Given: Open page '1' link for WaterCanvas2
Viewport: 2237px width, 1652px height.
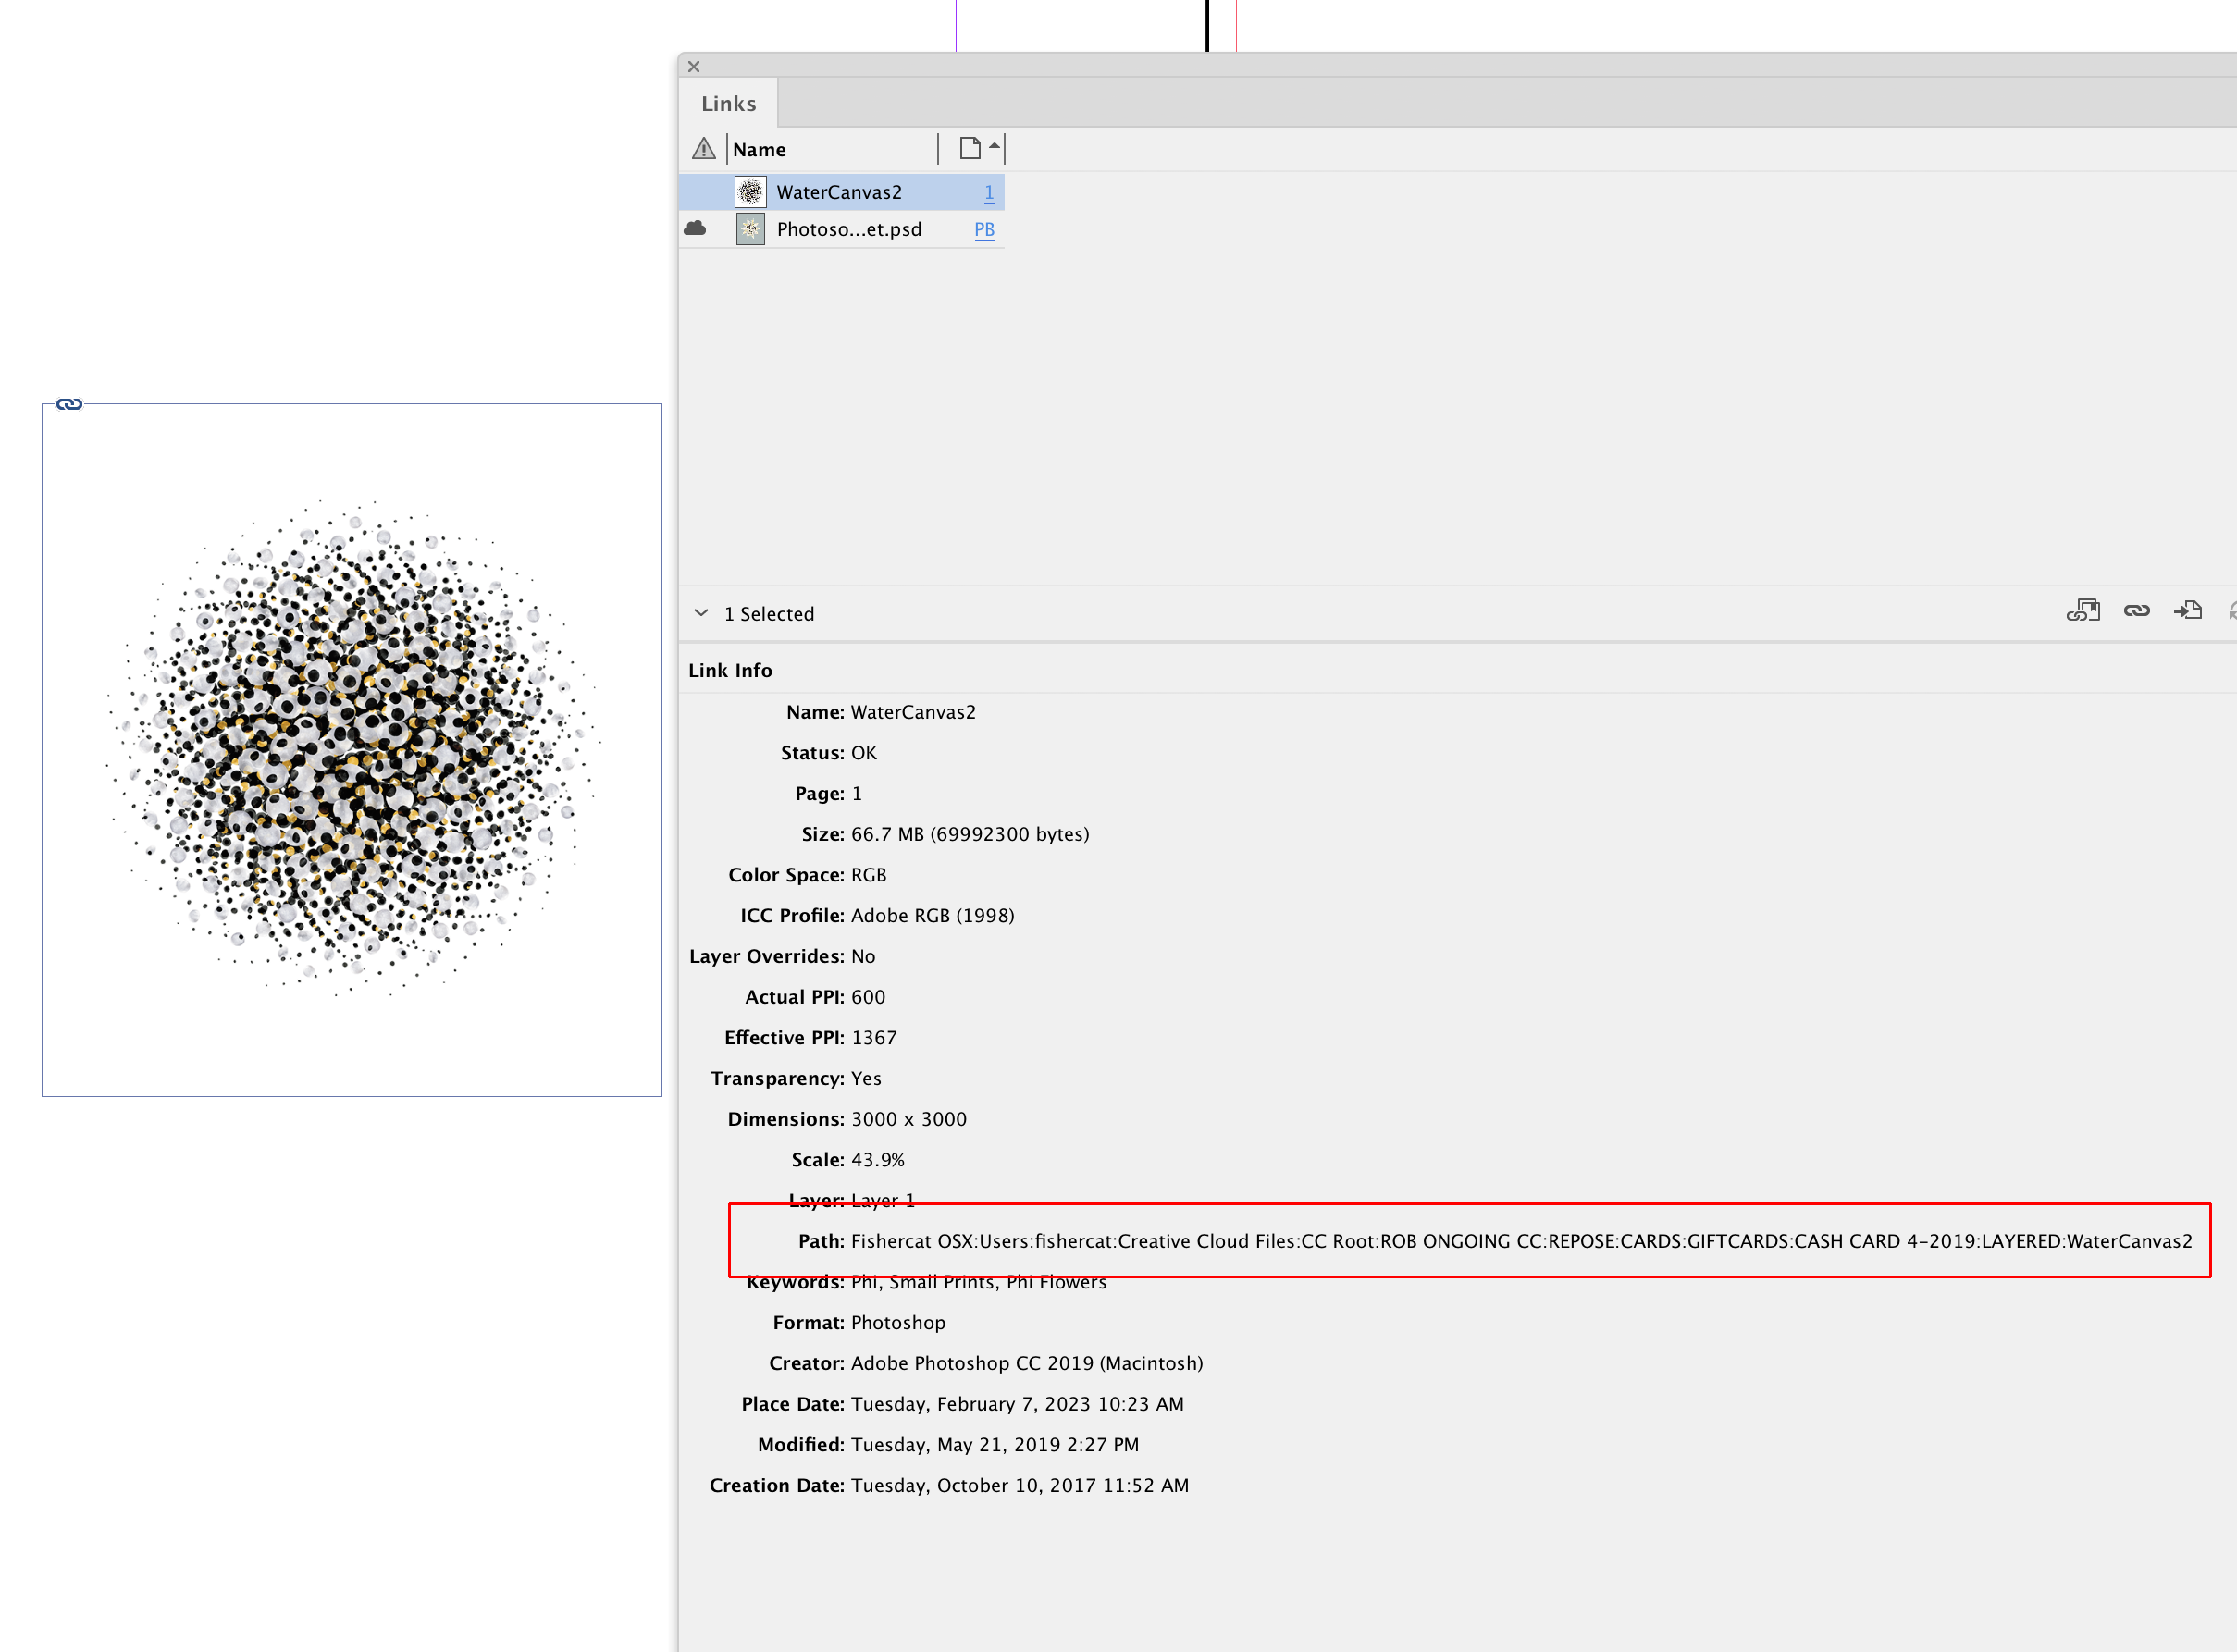Looking at the screenshot, I should tap(988, 191).
